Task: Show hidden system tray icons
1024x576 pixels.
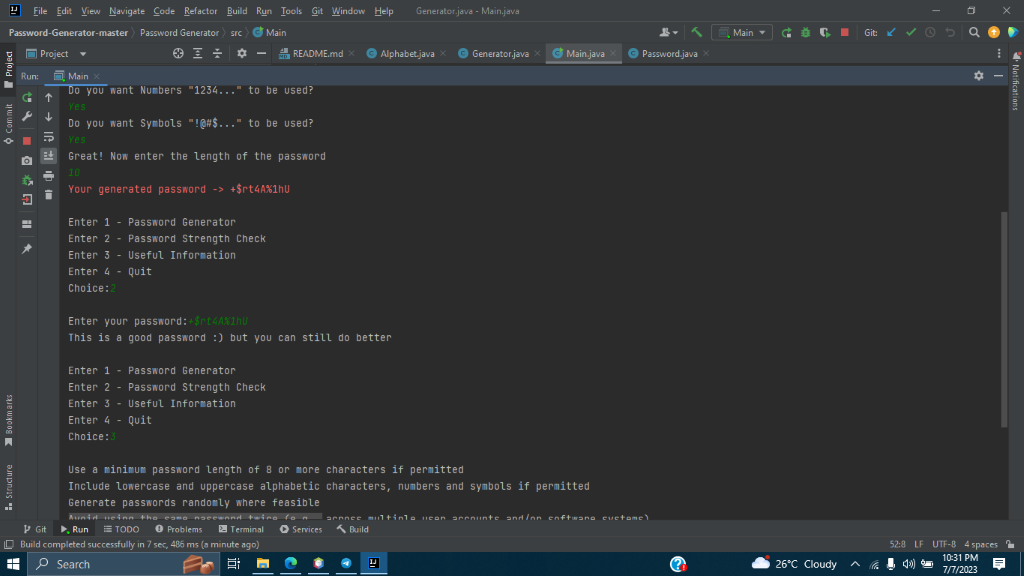Action: [x=854, y=564]
